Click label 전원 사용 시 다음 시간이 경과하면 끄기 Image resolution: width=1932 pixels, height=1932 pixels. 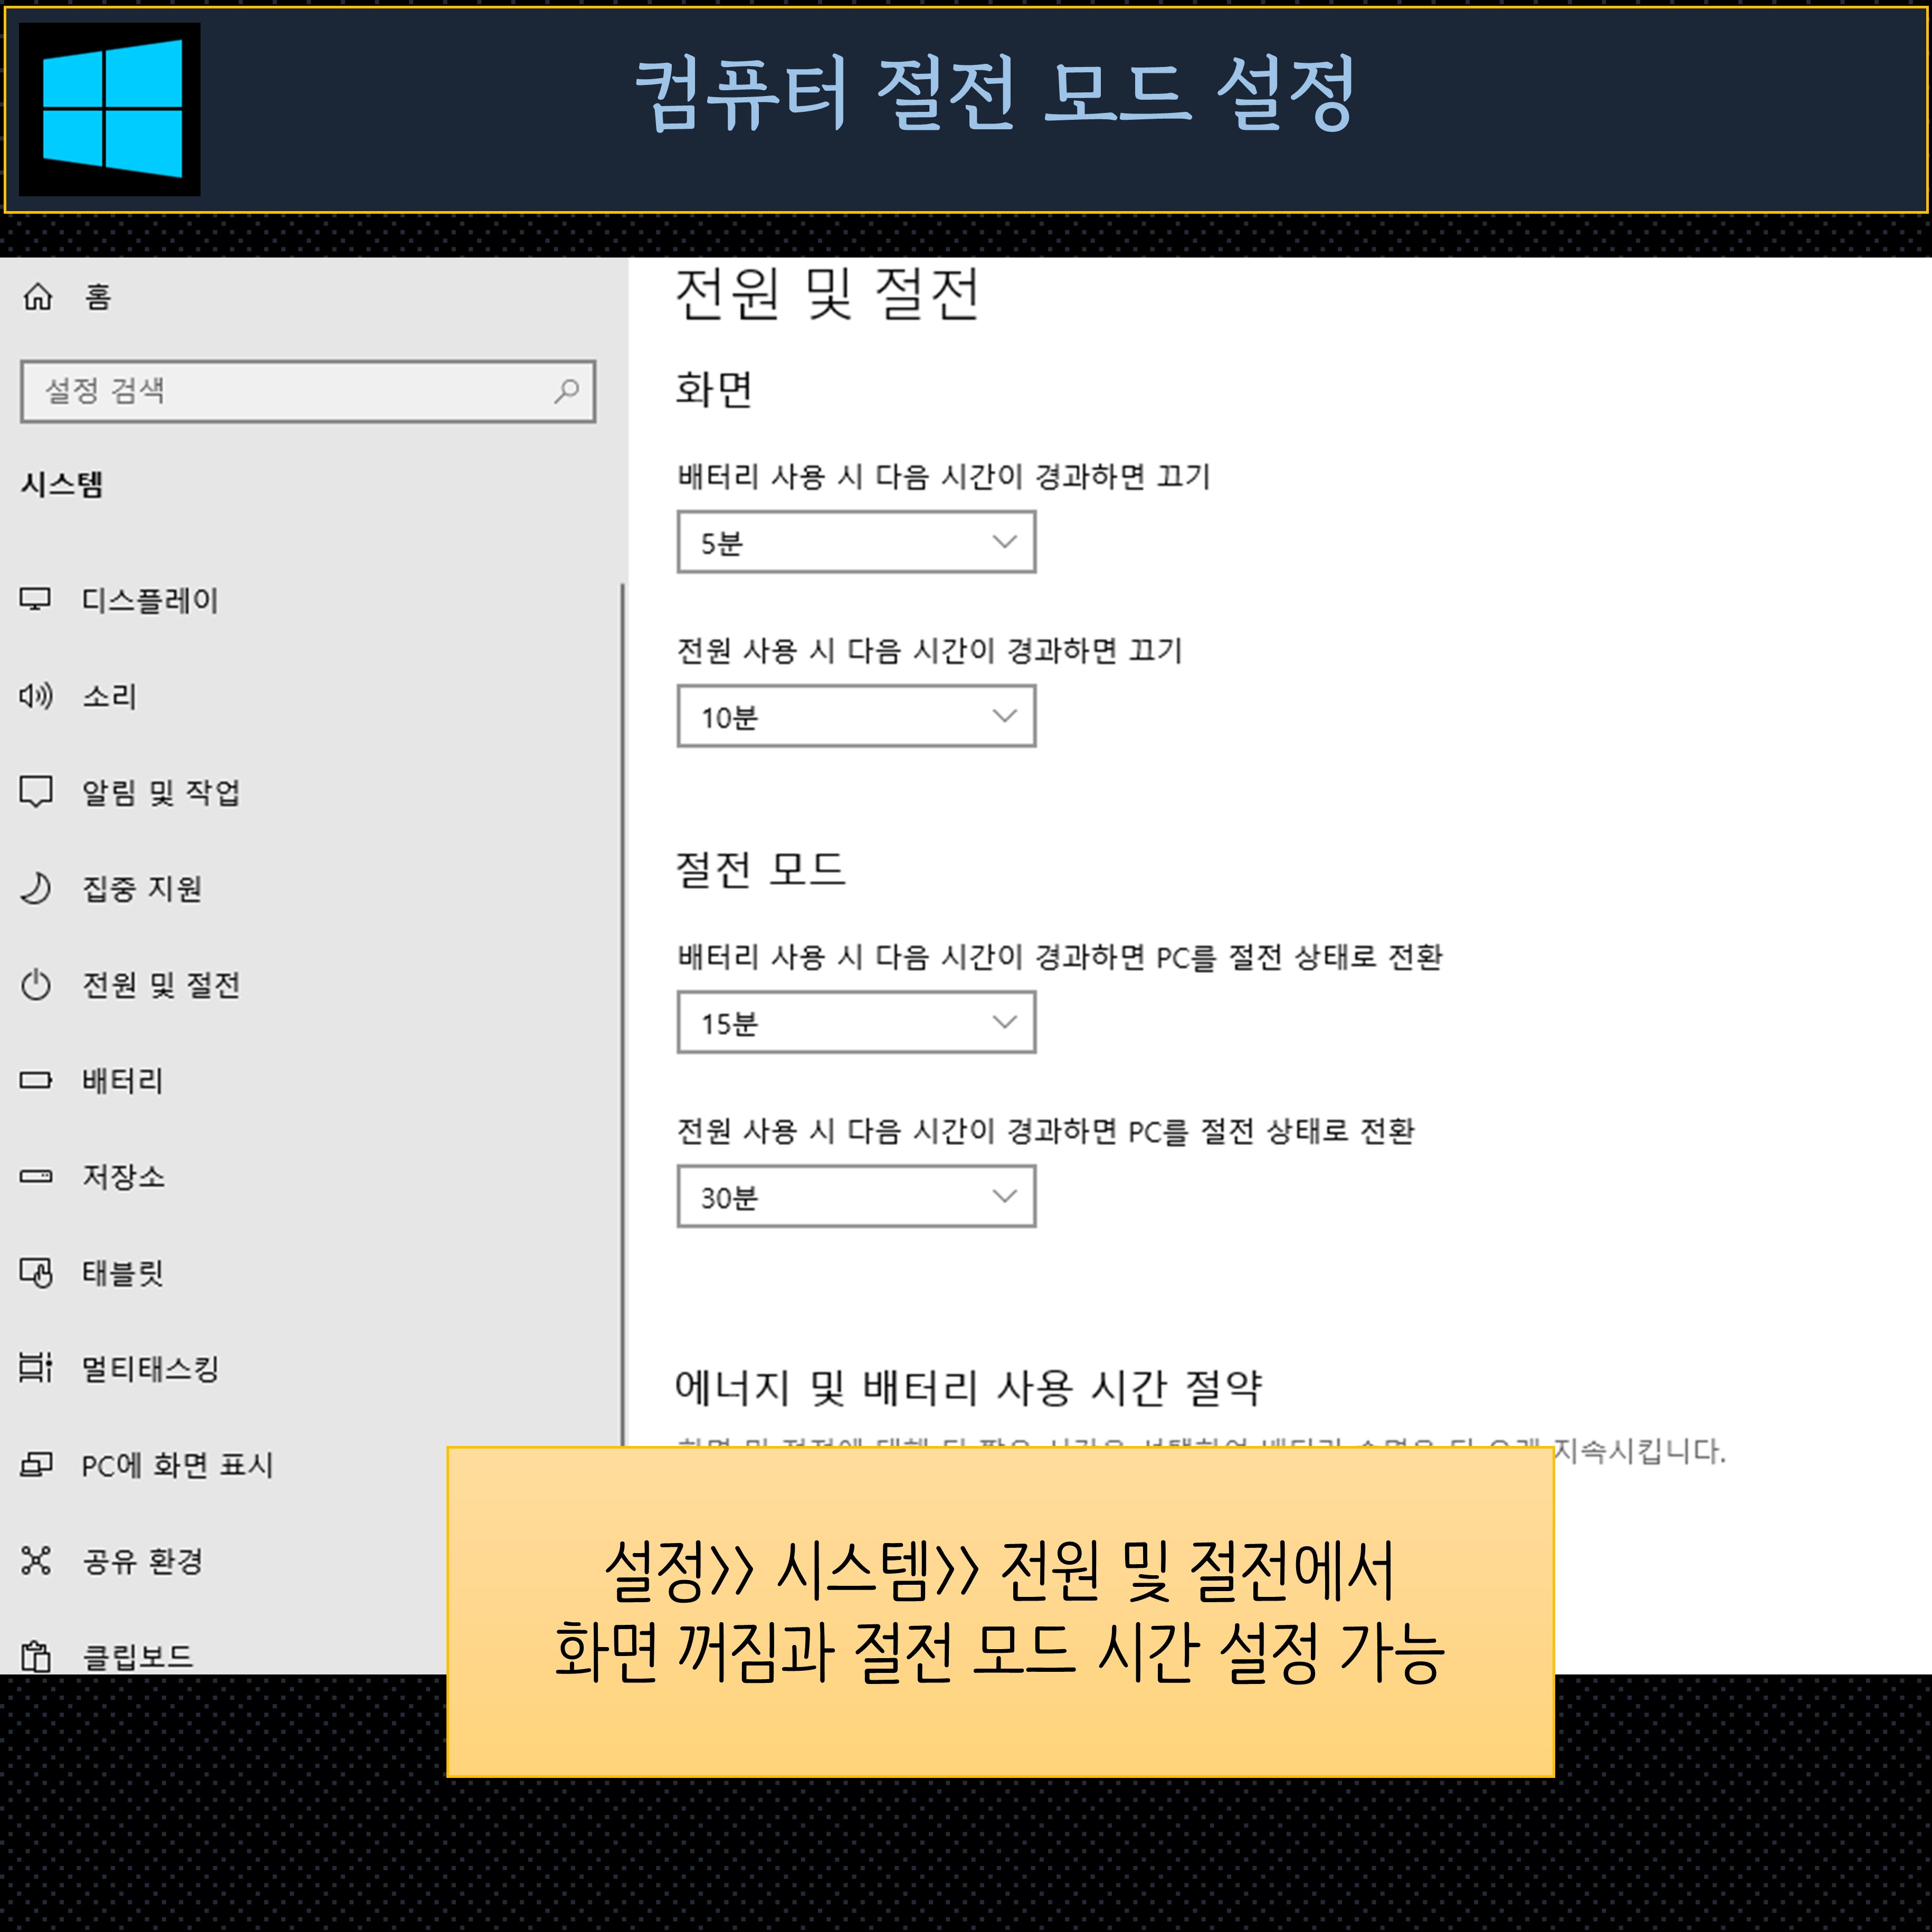pos(930,651)
